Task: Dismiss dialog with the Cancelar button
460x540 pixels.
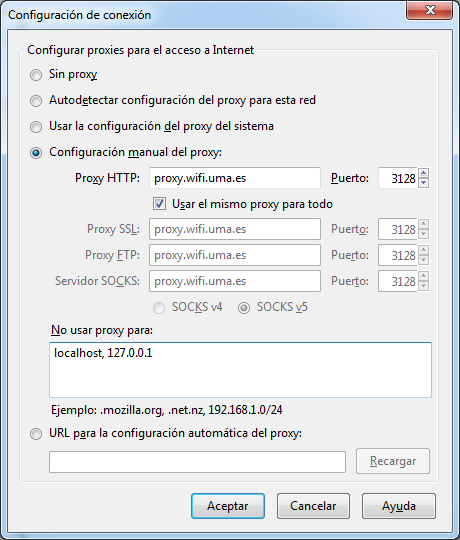Action: point(313,506)
